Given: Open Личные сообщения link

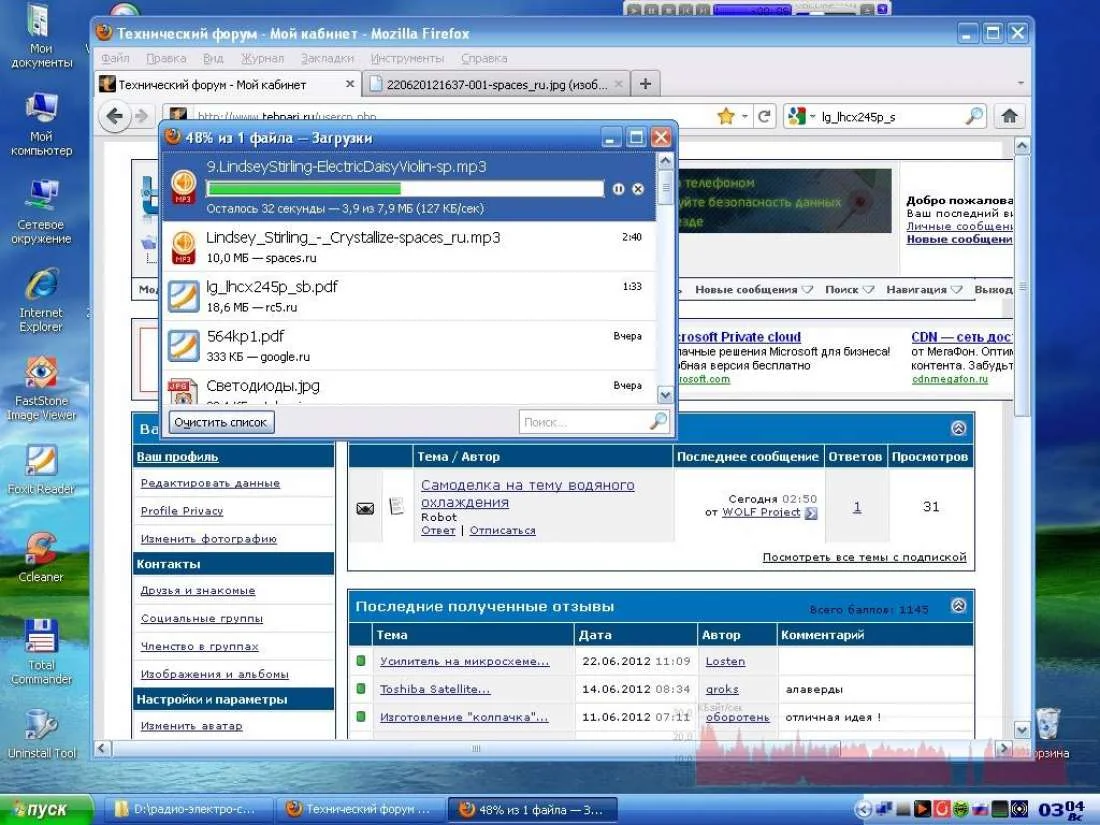Looking at the screenshot, I should [959, 226].
